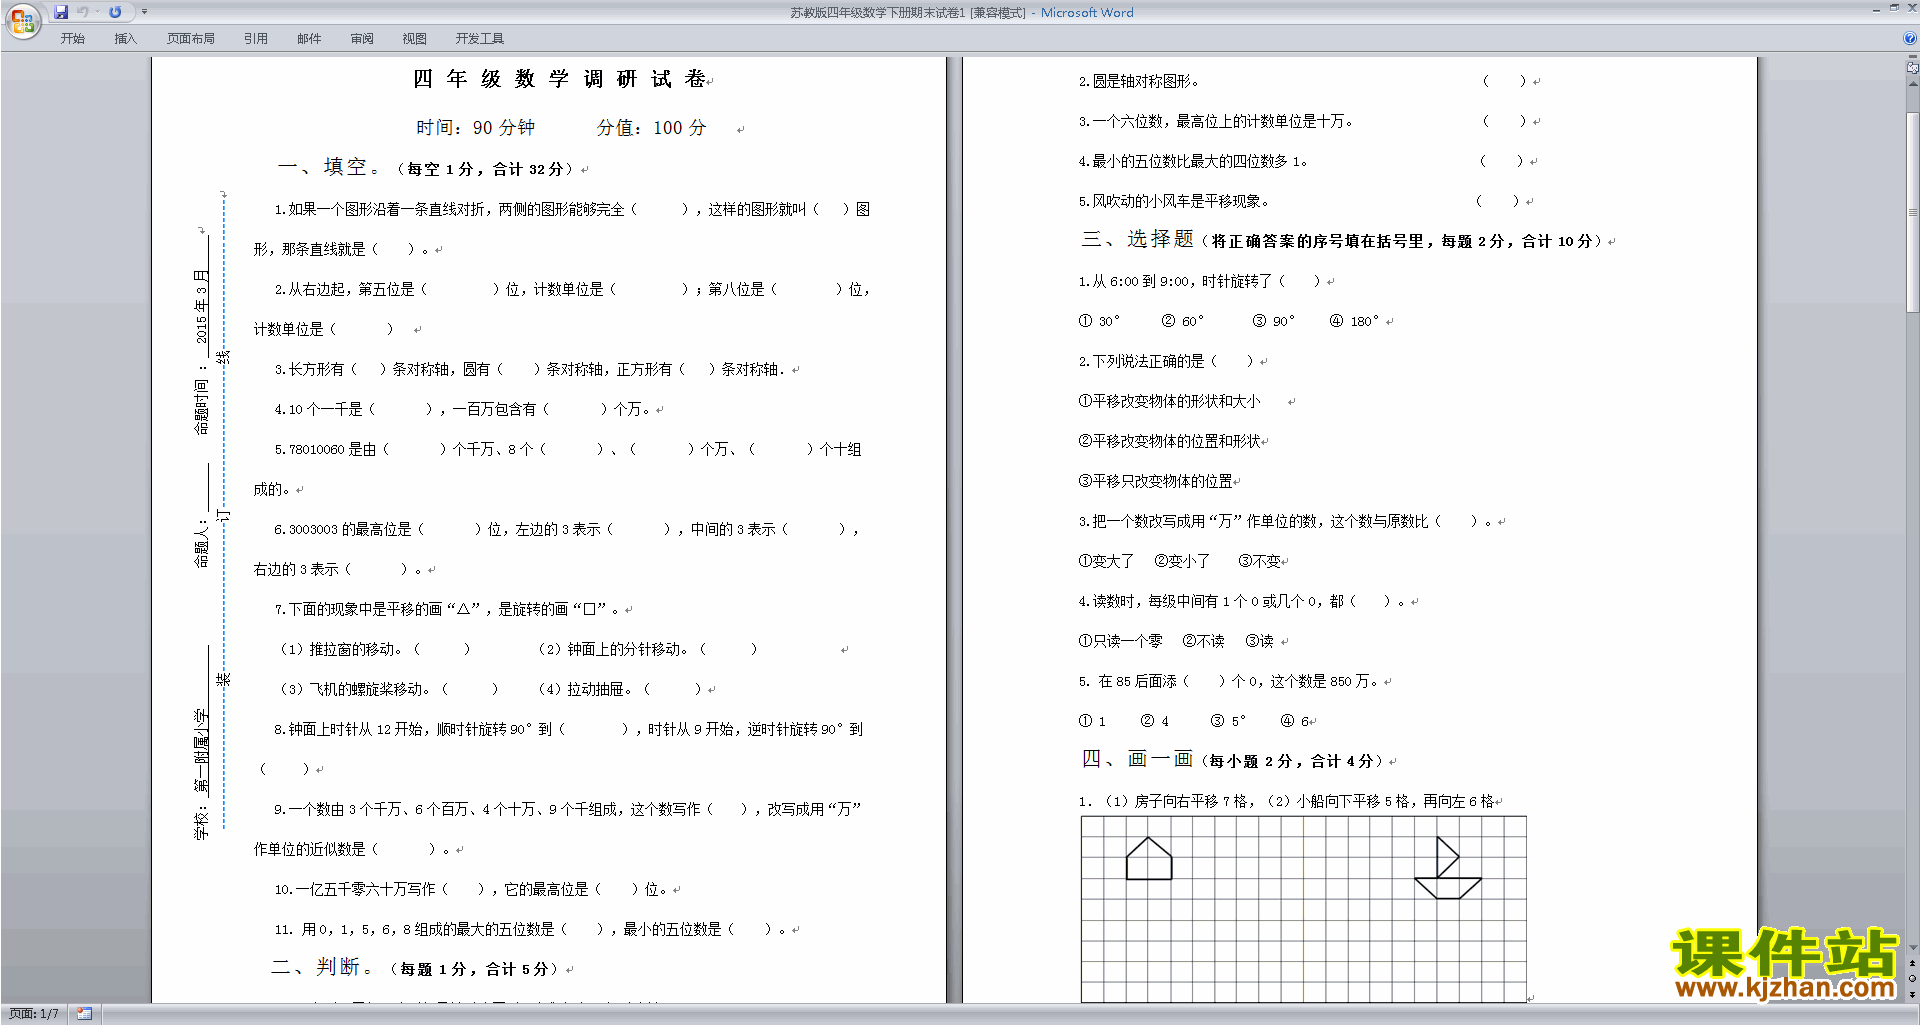Click the line 2.圆是轴对称图形
The image size is (1920, 1025).
point(1138,81)
